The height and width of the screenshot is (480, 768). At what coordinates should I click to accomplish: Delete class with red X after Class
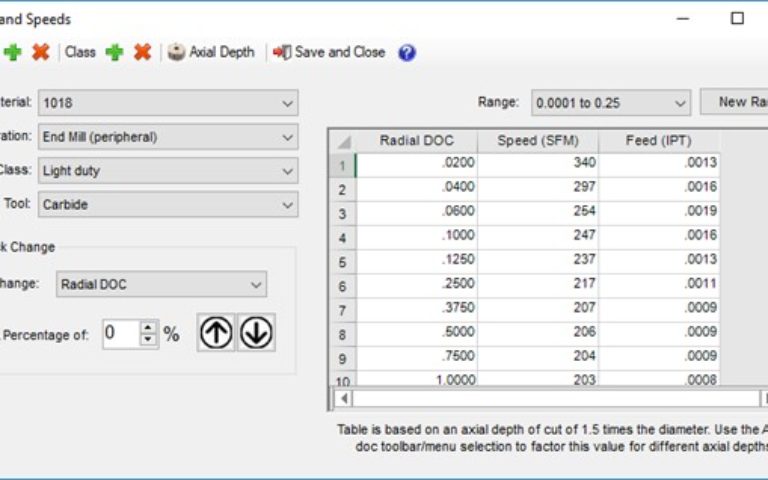tap(143, 52)
